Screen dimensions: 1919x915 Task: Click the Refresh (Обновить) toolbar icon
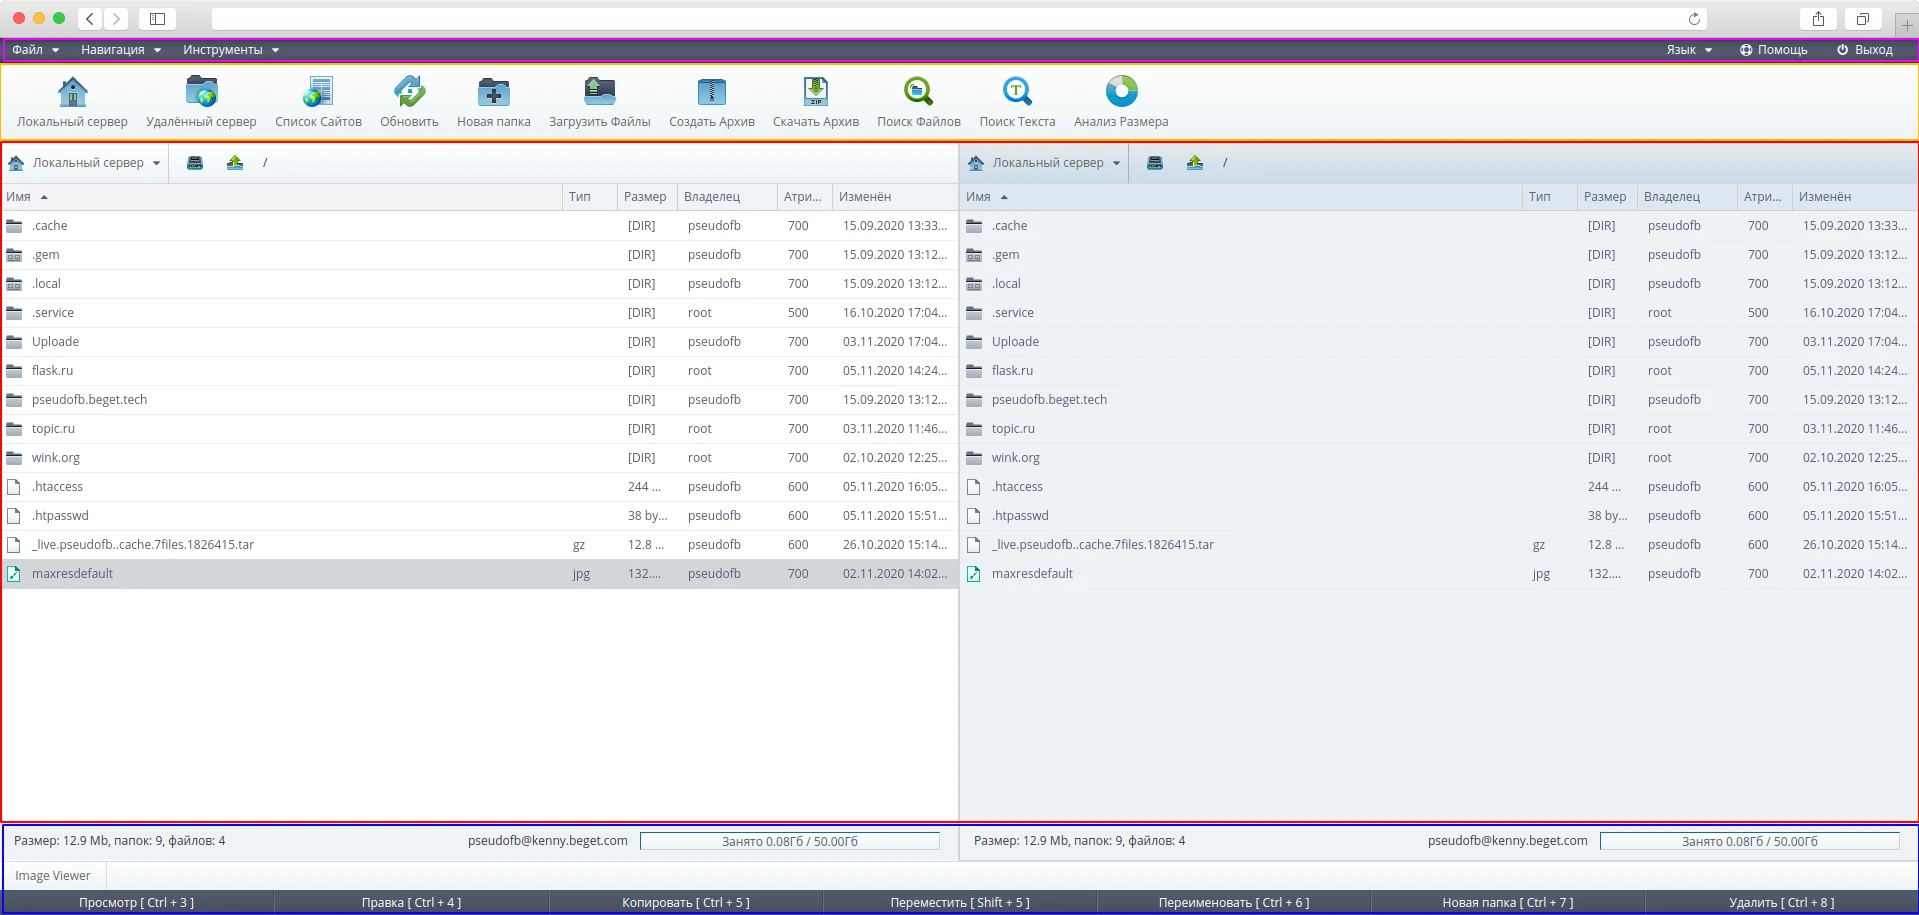pyautogui.click(x=409, y=93)
